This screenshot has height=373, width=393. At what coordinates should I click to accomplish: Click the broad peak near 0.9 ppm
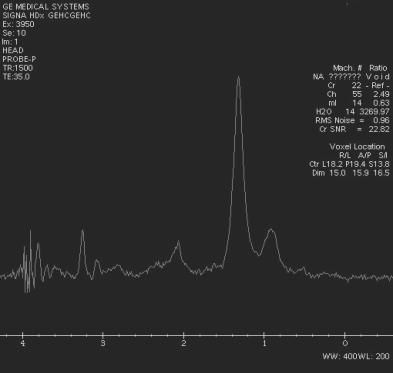point(271,230)
